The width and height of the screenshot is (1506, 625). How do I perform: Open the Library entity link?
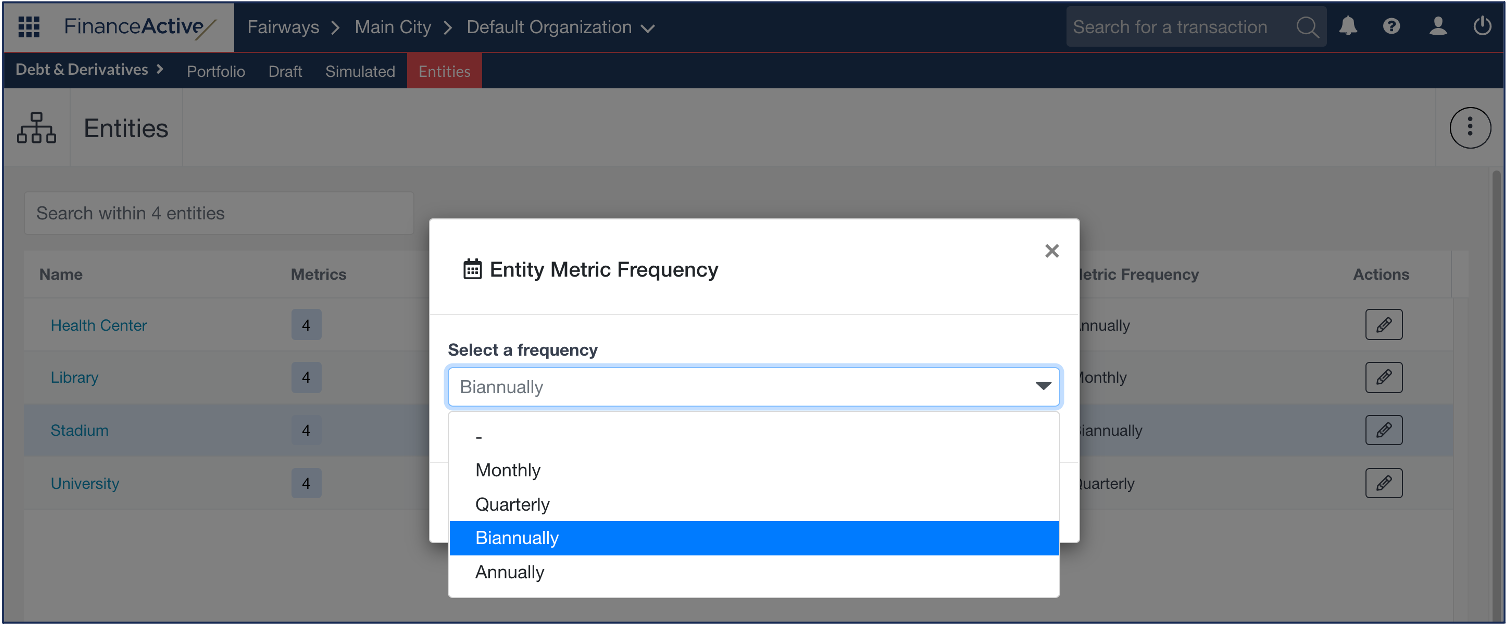click(75, 378)
